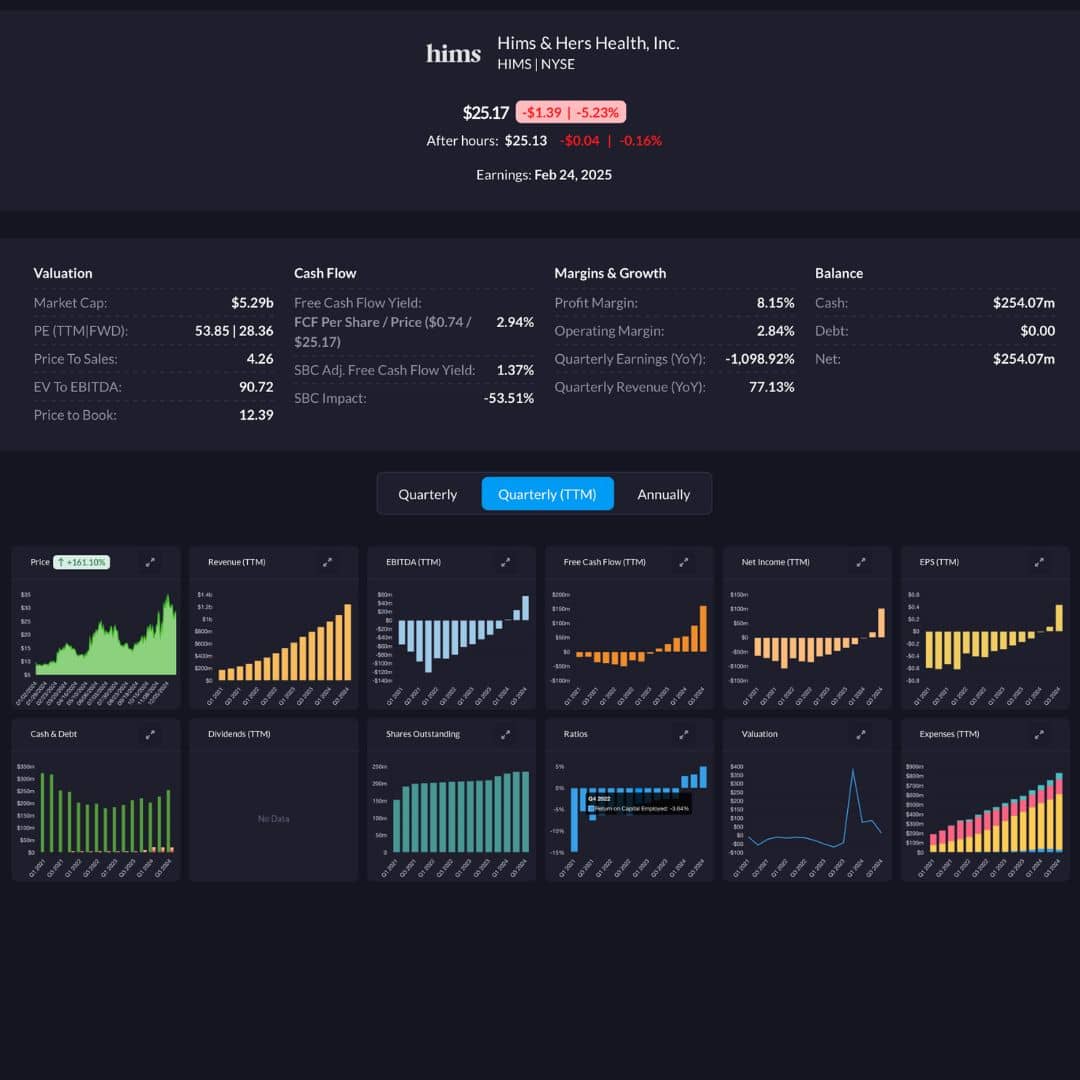Click the Return on Capital Employed tooltip
The image size is (1080, 1080).
tap(638, 804)
